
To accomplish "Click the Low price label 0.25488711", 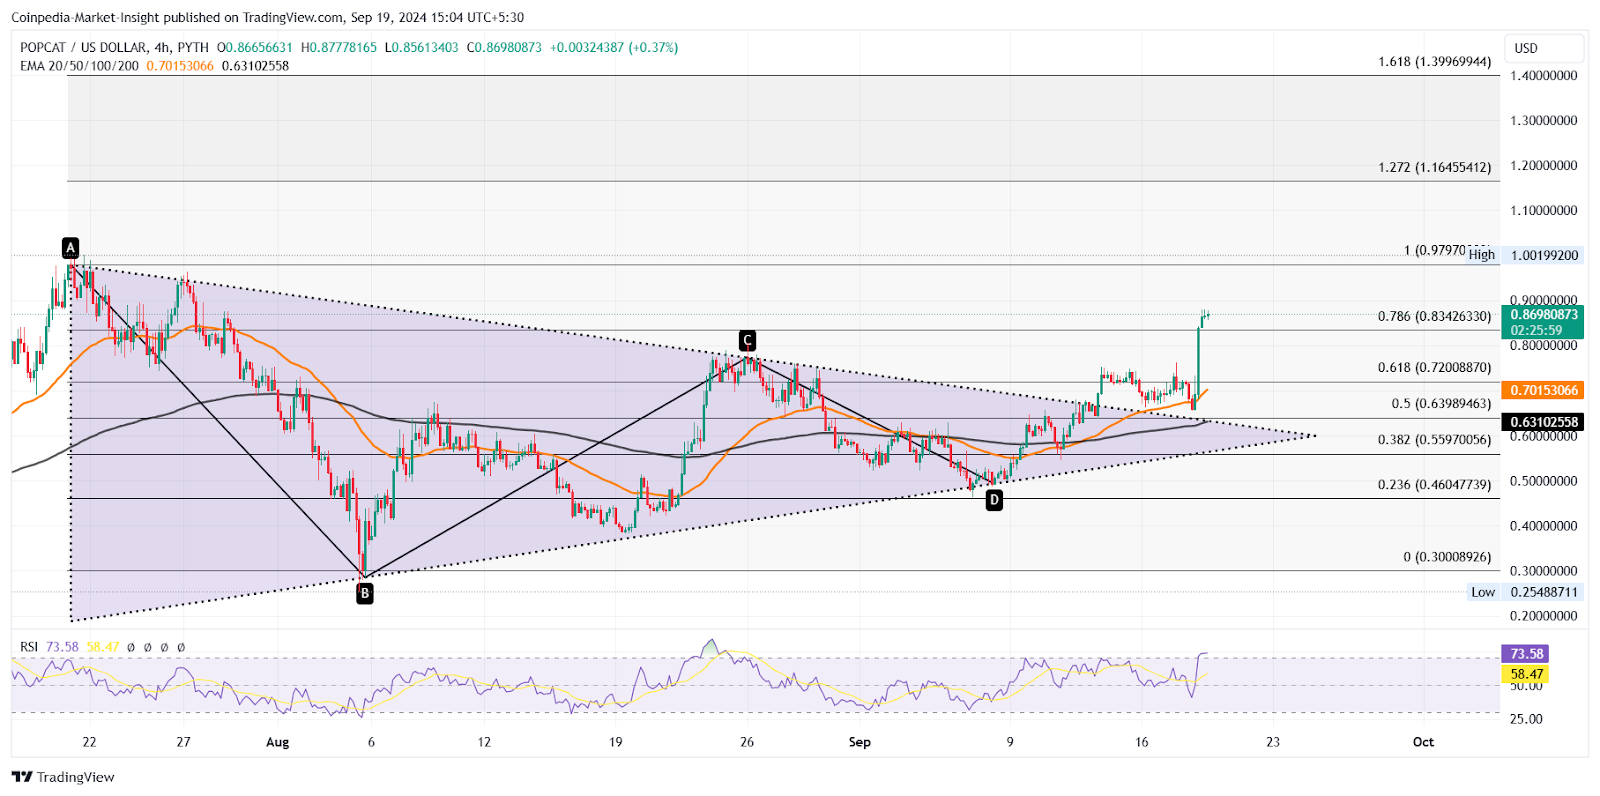I will [1524, 592].
